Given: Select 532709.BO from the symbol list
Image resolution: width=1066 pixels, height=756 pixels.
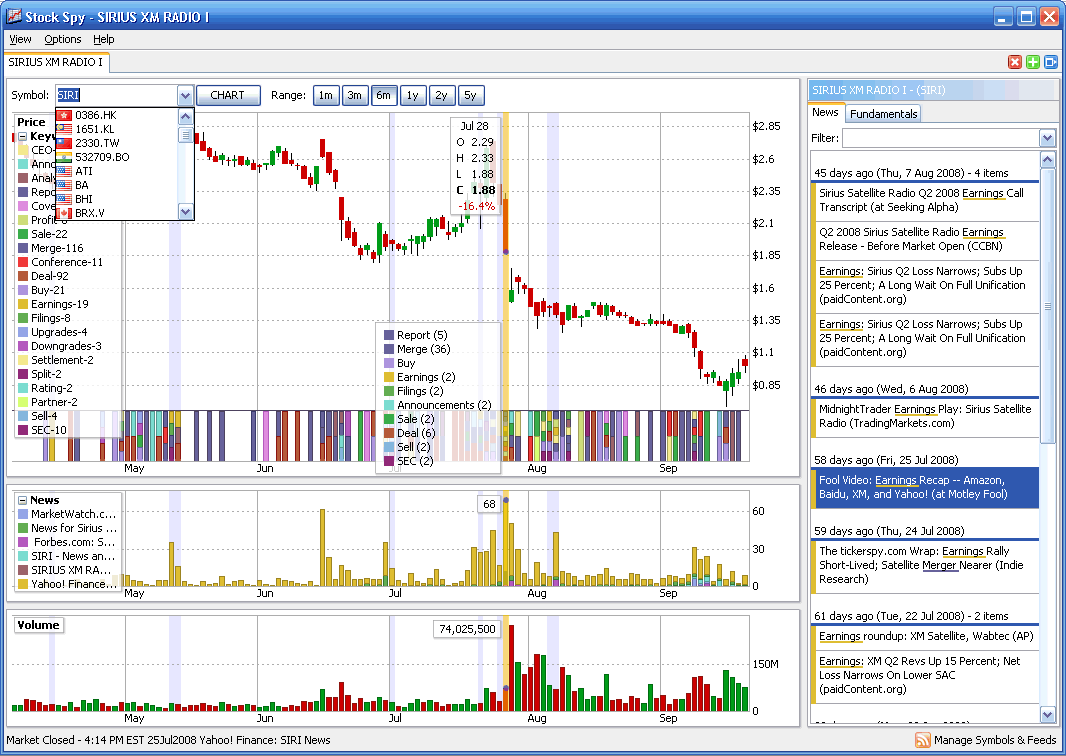Looking at the screenshot, I should coord(118,157).
